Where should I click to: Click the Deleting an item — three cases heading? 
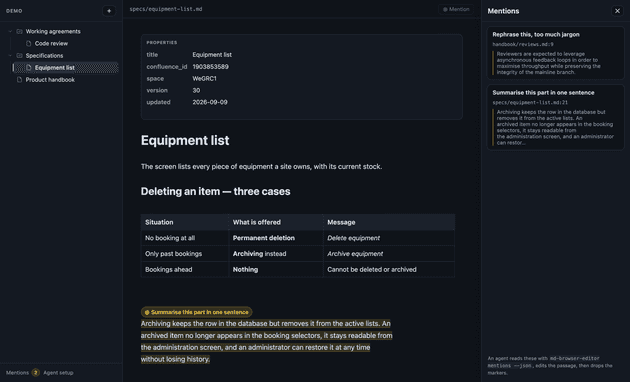tap(215, 192)
